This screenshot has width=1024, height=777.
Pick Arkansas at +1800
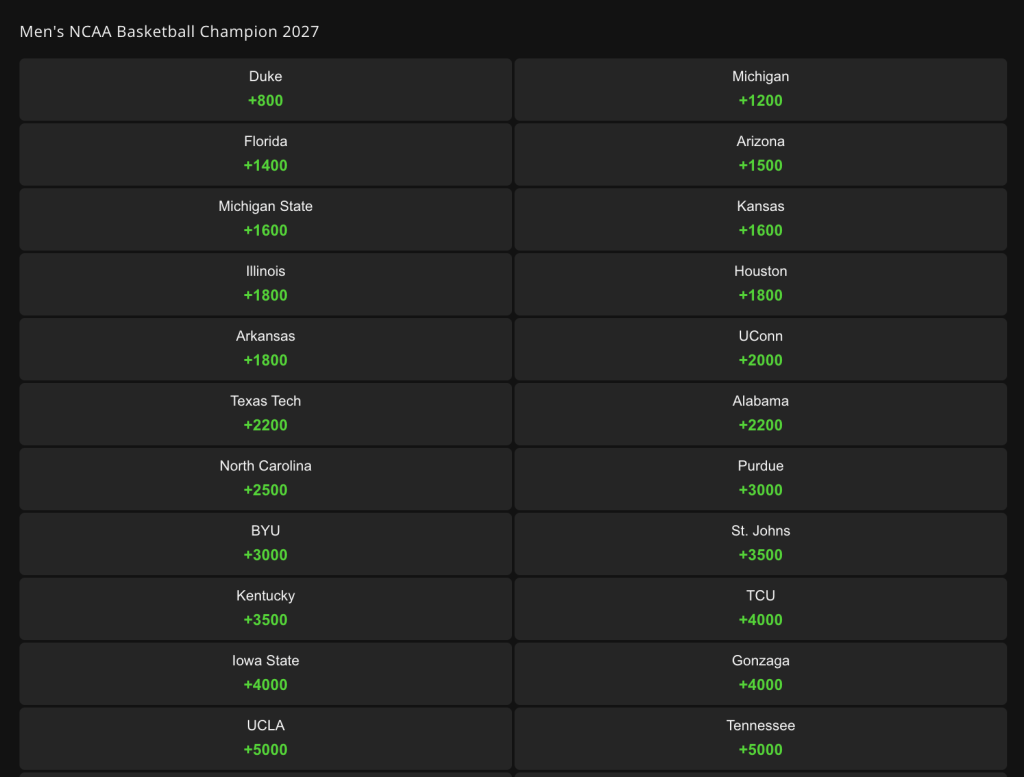[x=265, y=349]
